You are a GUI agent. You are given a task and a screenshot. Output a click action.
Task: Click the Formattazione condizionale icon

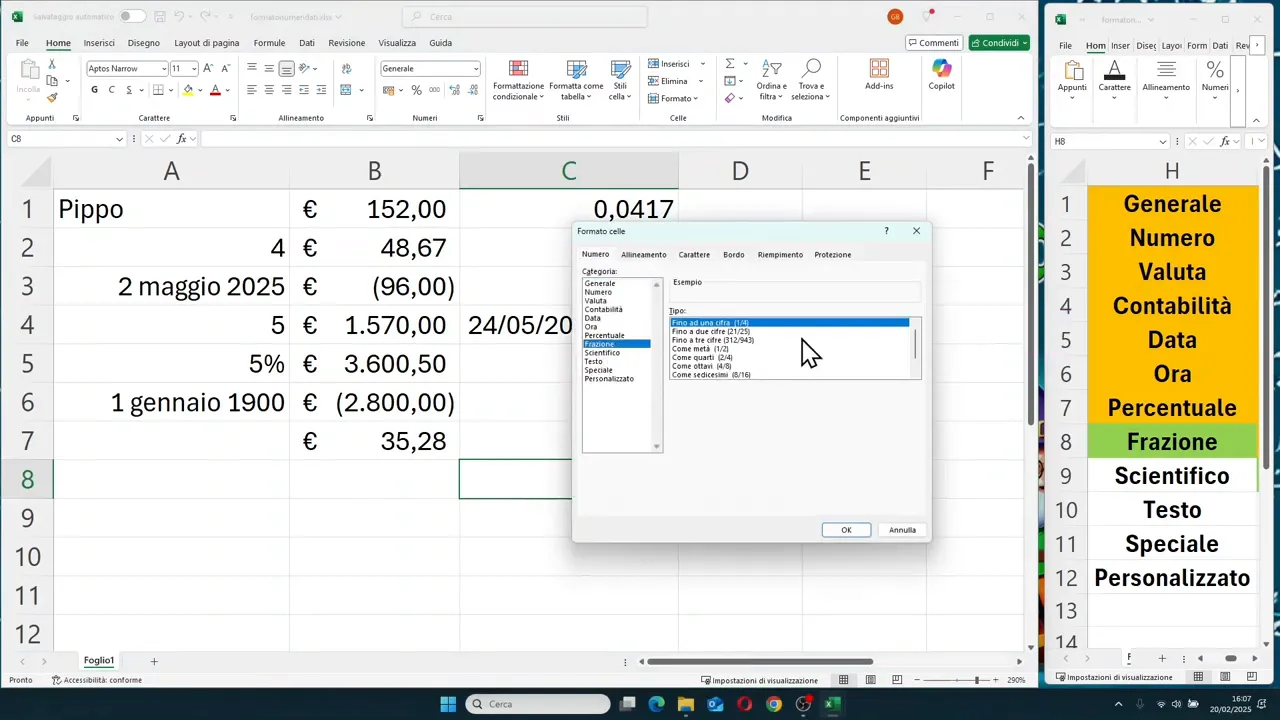tap(518, 69)
